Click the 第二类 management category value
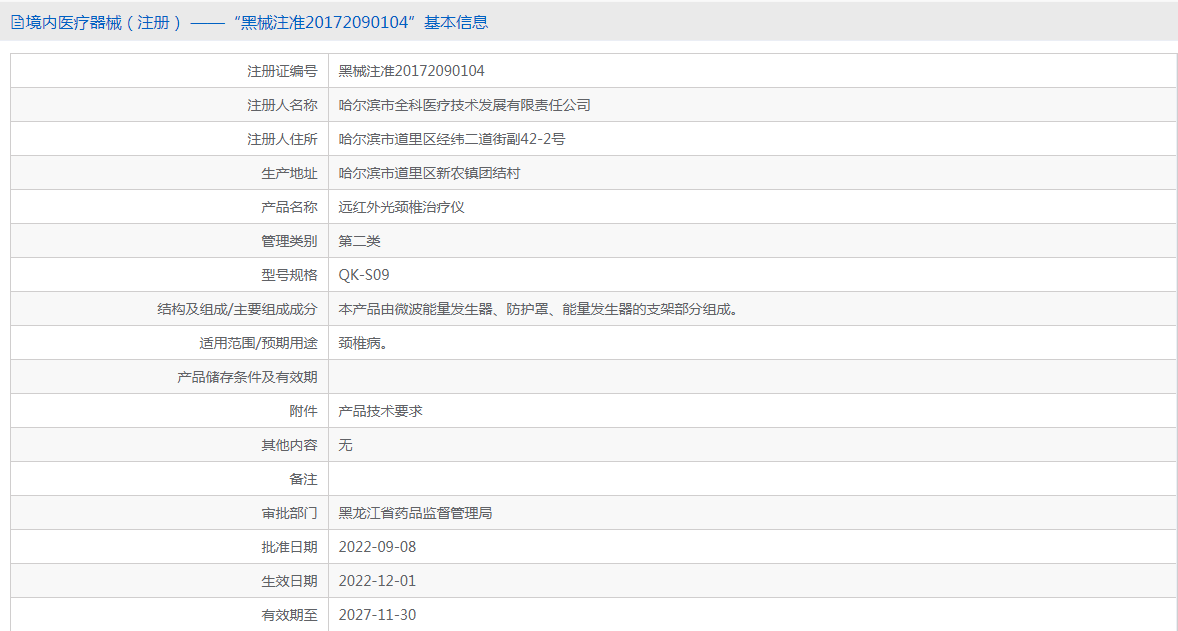 359,241
